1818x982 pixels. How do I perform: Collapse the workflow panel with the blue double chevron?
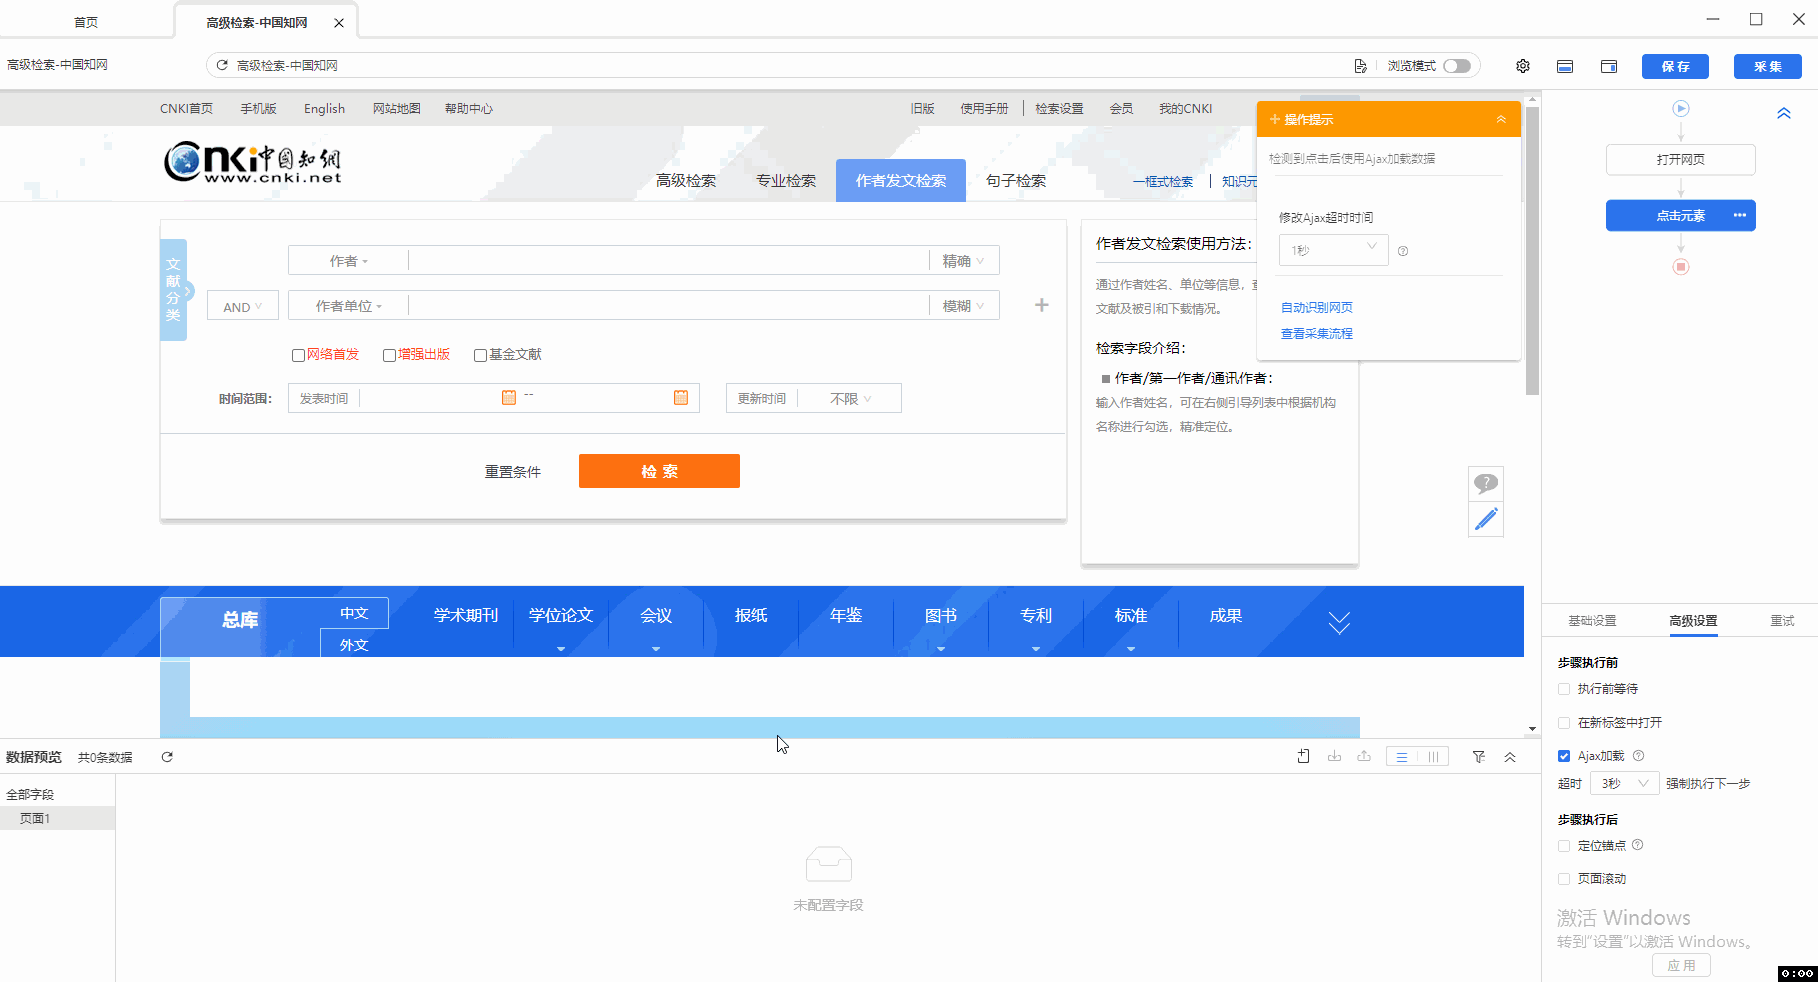coord(1784,113)
